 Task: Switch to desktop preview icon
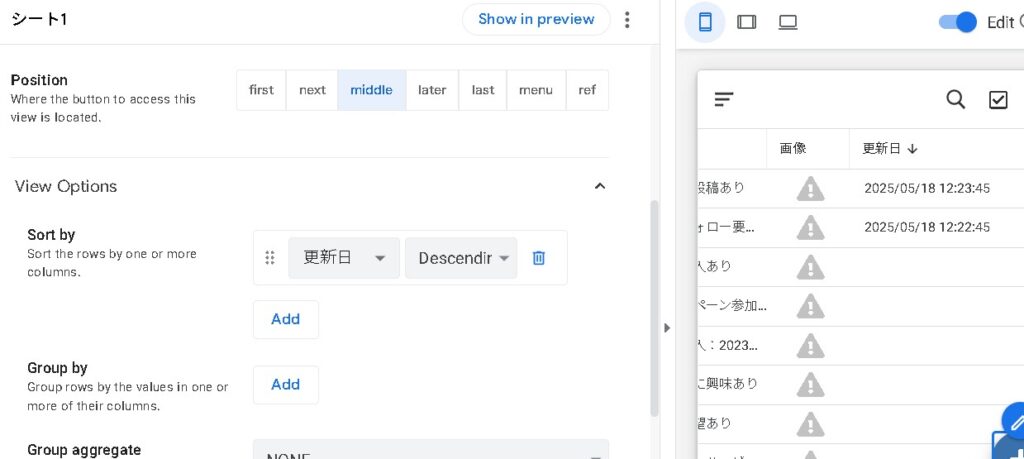point(788,22)
